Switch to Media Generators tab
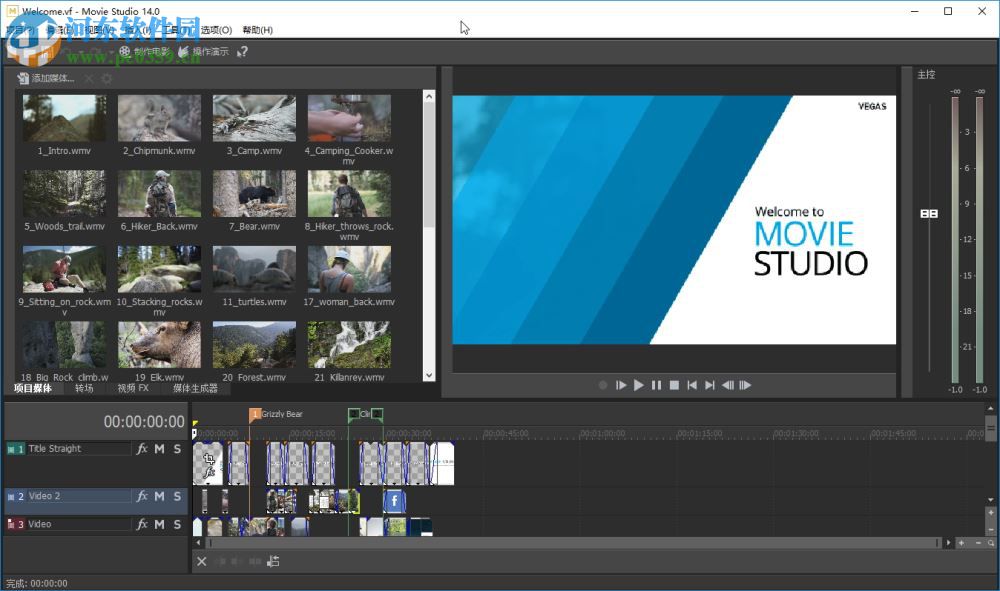The width and height of the screenshot is (1000, 591). click(x=195, y=388)
